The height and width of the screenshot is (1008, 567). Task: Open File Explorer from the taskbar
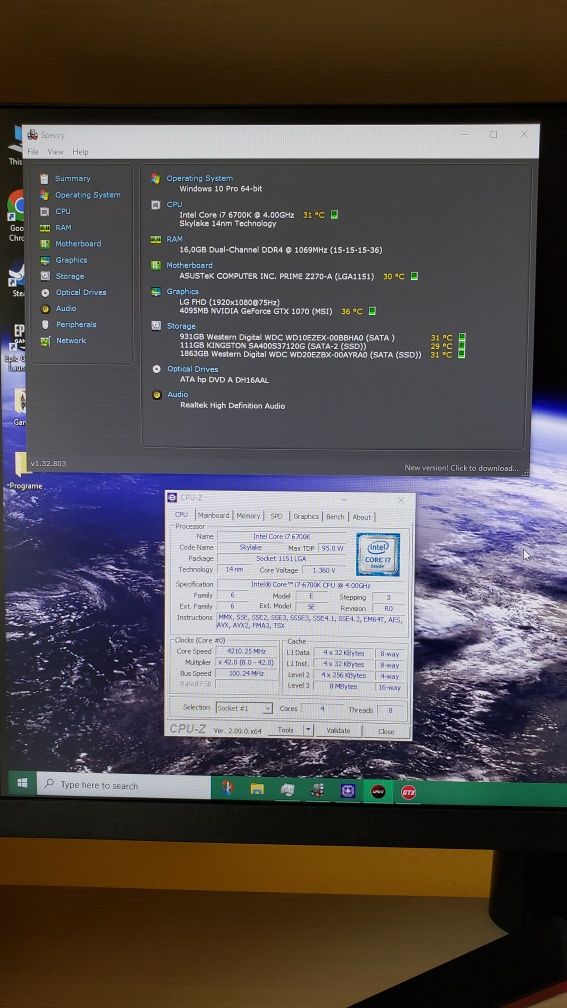(257, 789)
